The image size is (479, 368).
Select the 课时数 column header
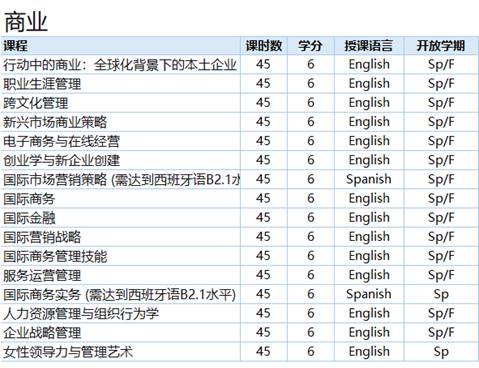[264, 45]
